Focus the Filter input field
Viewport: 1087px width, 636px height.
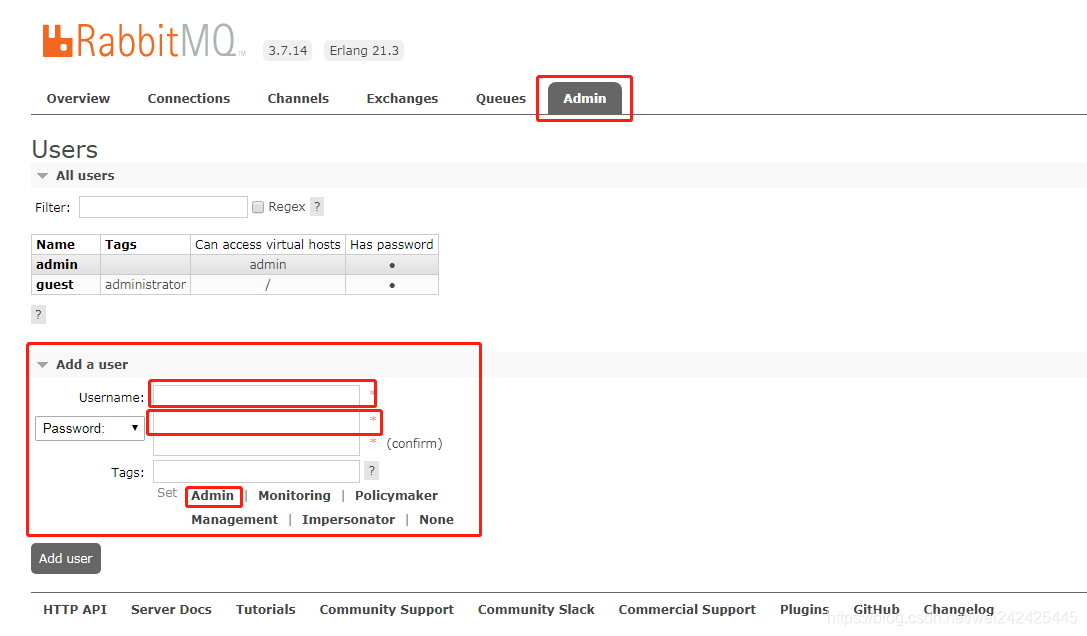pyautogui.click(x=163, y=207)
